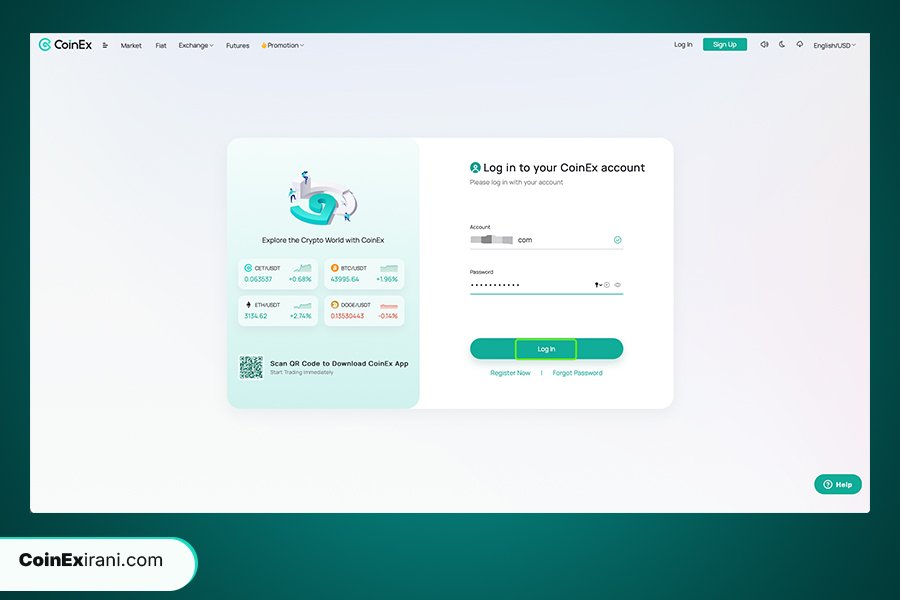Click the download app icon in header
The width and height of the screenshot is (900, 600).
click(799, 44)
